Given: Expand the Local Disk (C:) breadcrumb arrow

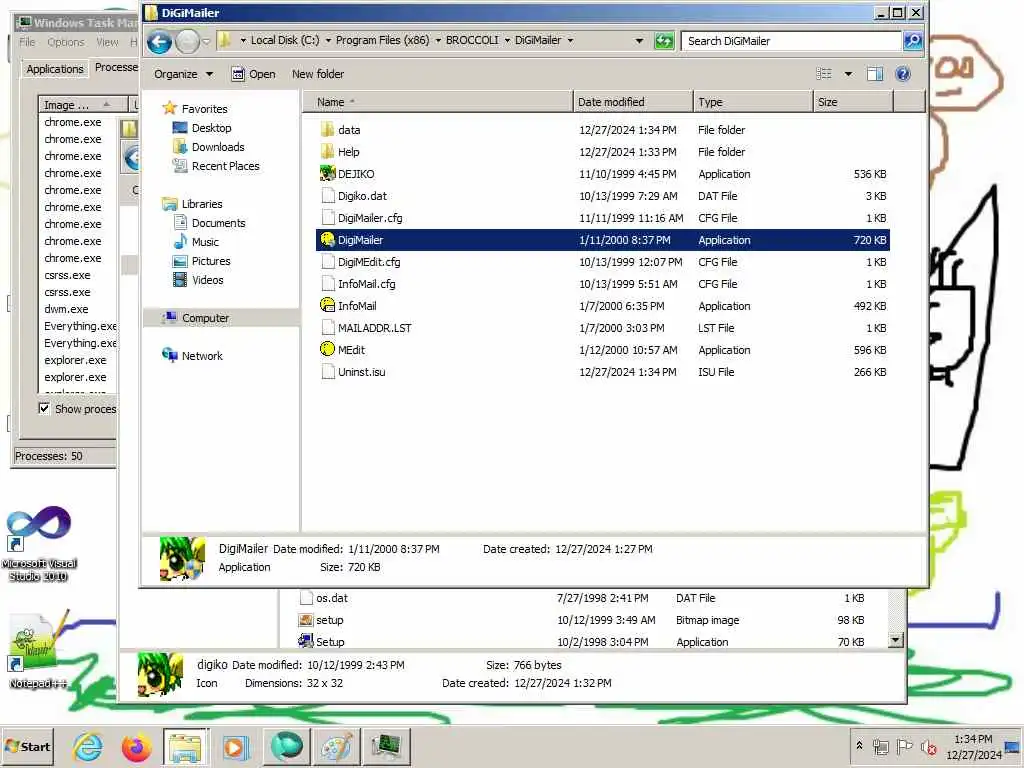Looking at the screenshot, I should pyautogui.click(x=328, y=40).
